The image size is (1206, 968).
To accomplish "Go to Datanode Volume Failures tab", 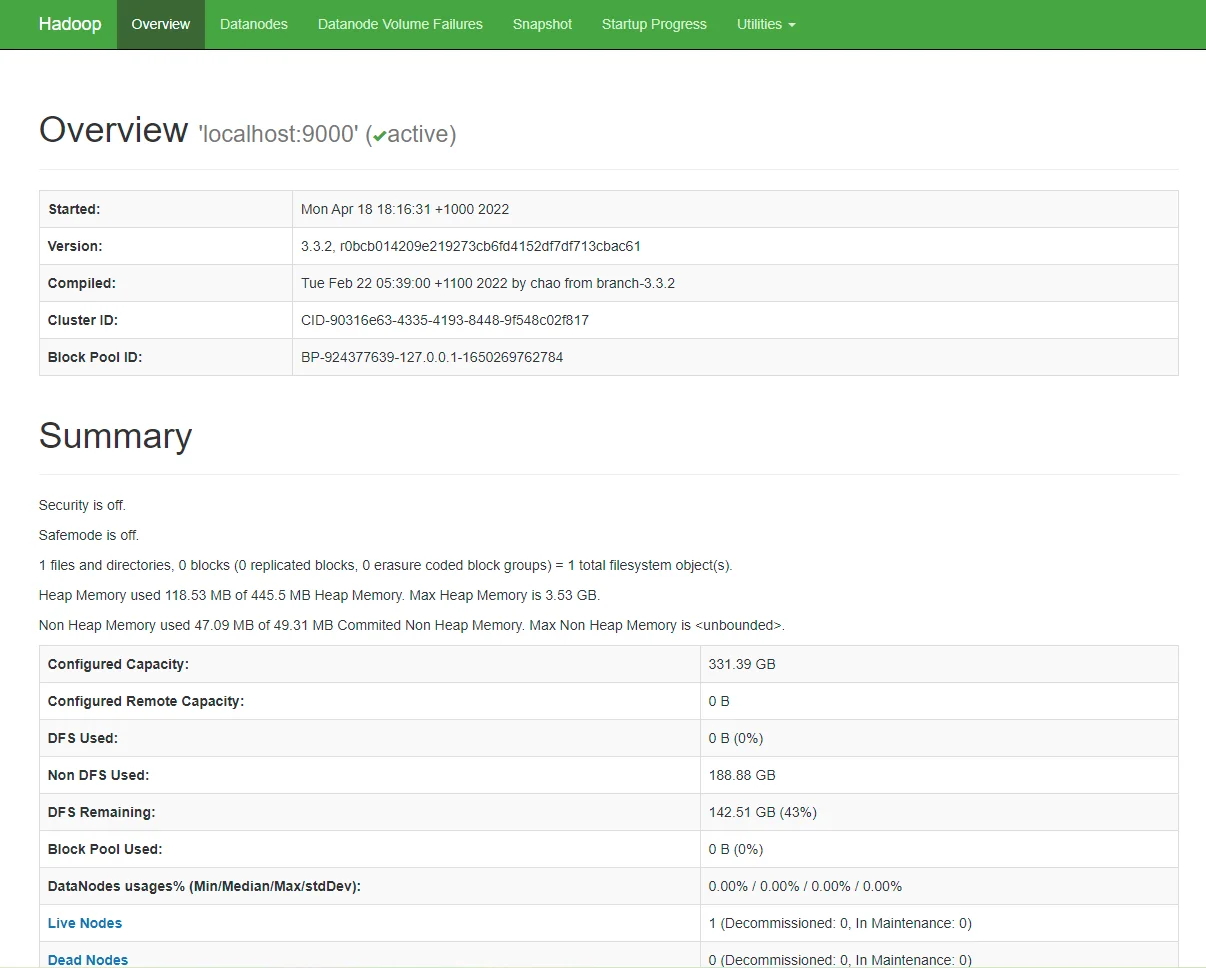I will coord(400,24).
